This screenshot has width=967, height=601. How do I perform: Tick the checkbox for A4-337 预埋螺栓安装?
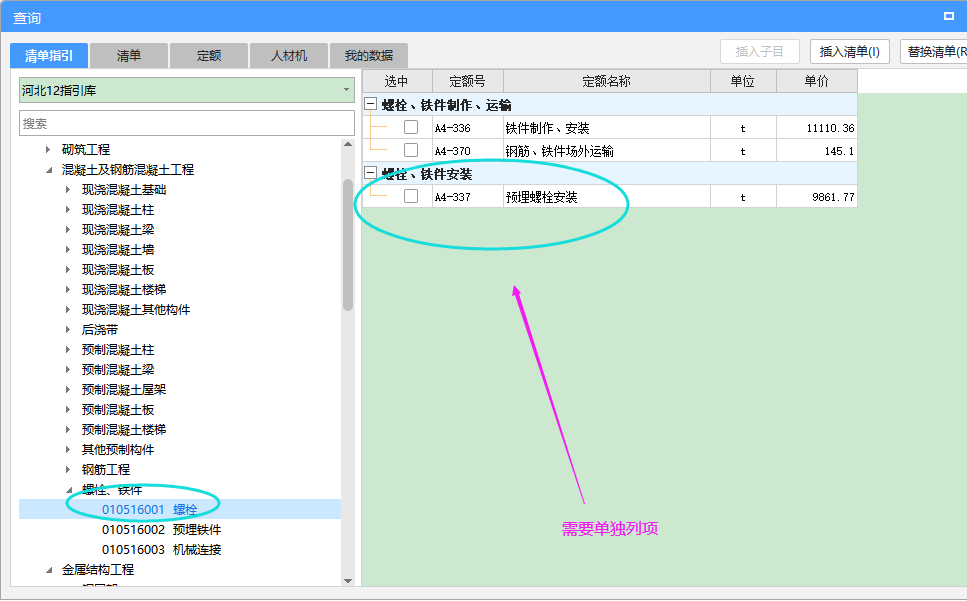pos(411,196)
